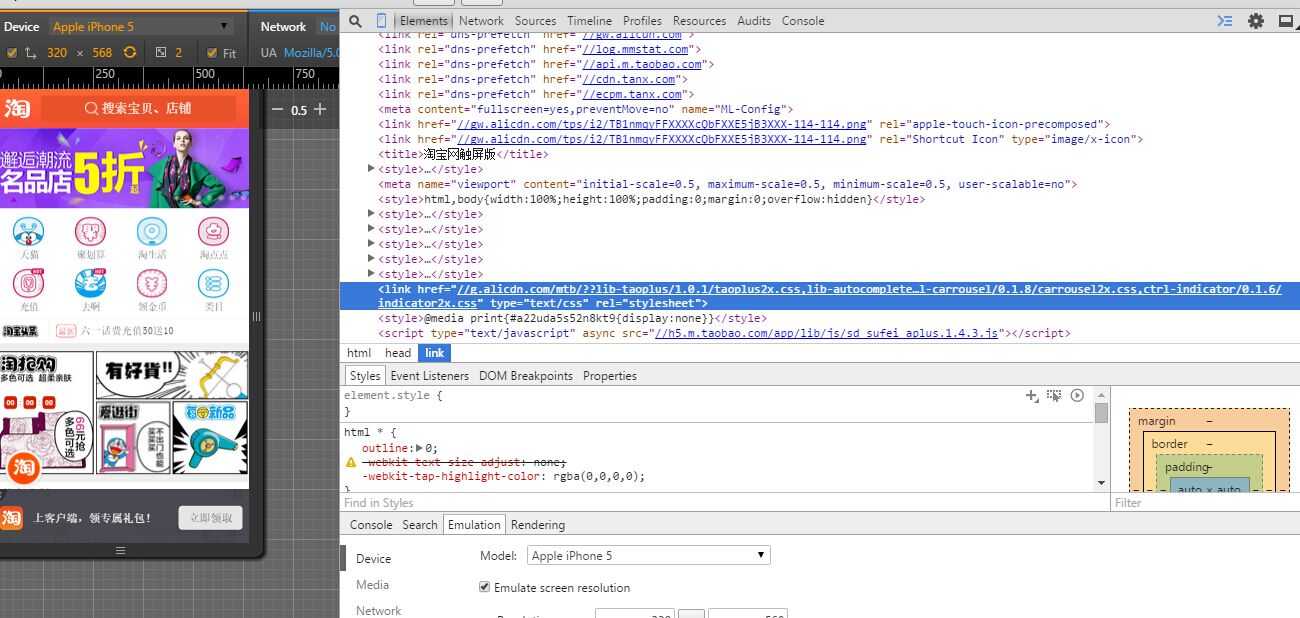Select the Event Listeners sidebar tab
This screenshot has height=618, width=1300.
429,376
